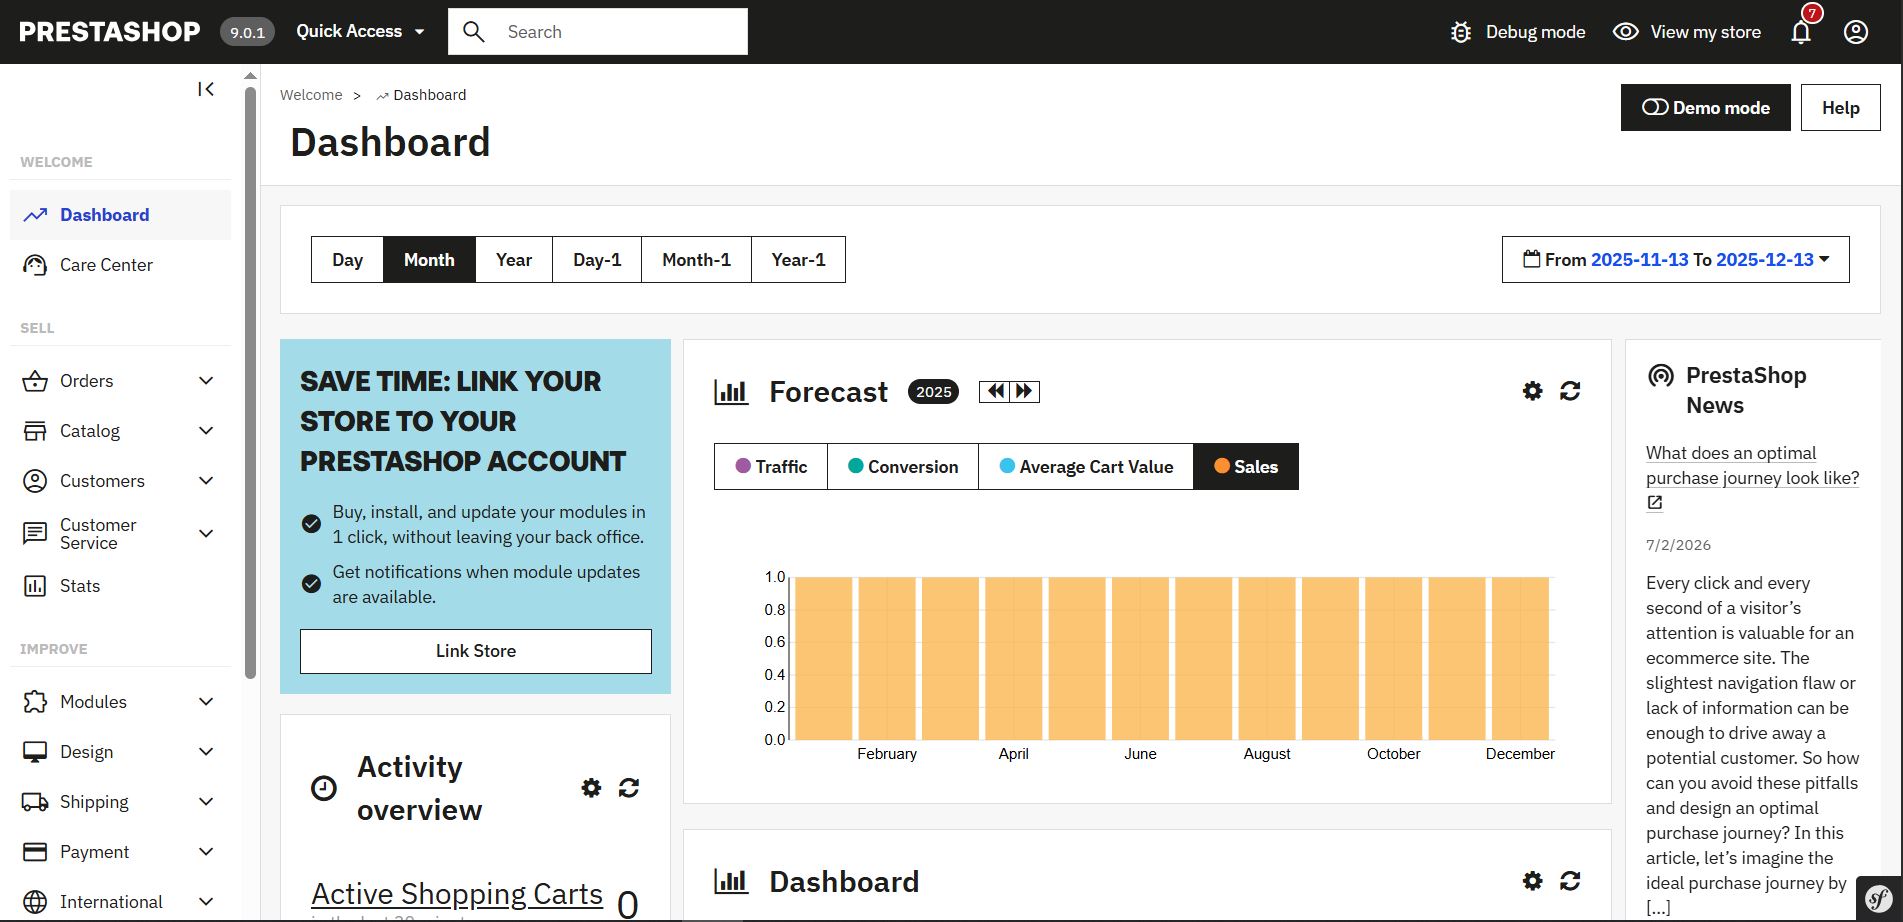Toggle Demo mode switch
Image resolution: width=1903 pixels, height=922 pixels.
point(1706,107)
